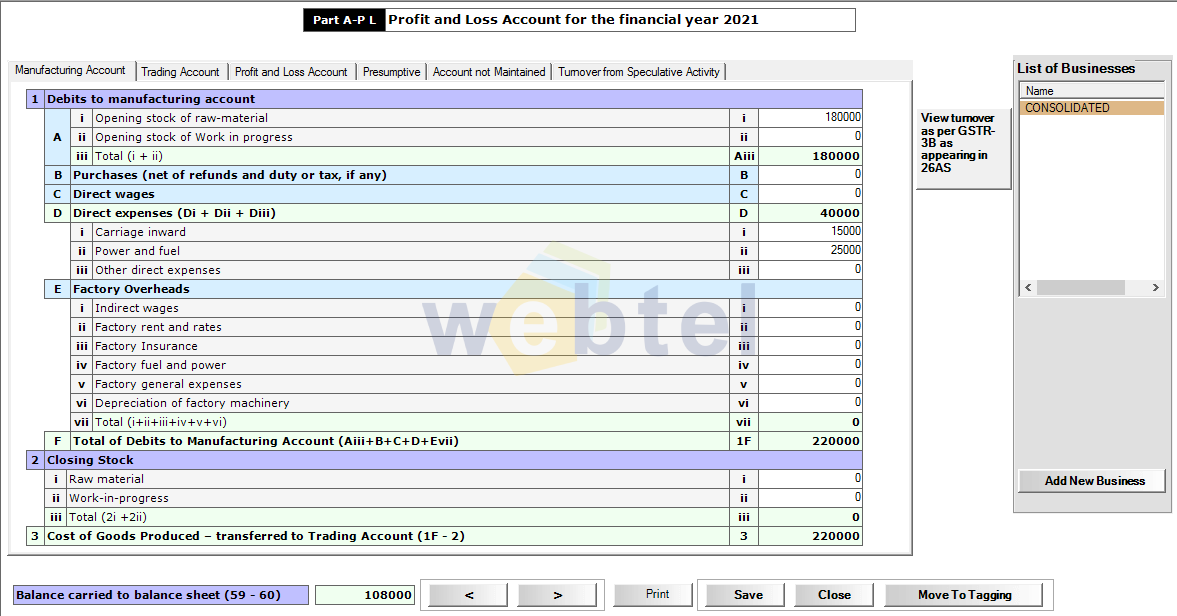This screenshot has height=616, width=1177.
Task: Click Cost of Goods Produced value 220000
Action: pyautogui.click(x=810, y=536)
